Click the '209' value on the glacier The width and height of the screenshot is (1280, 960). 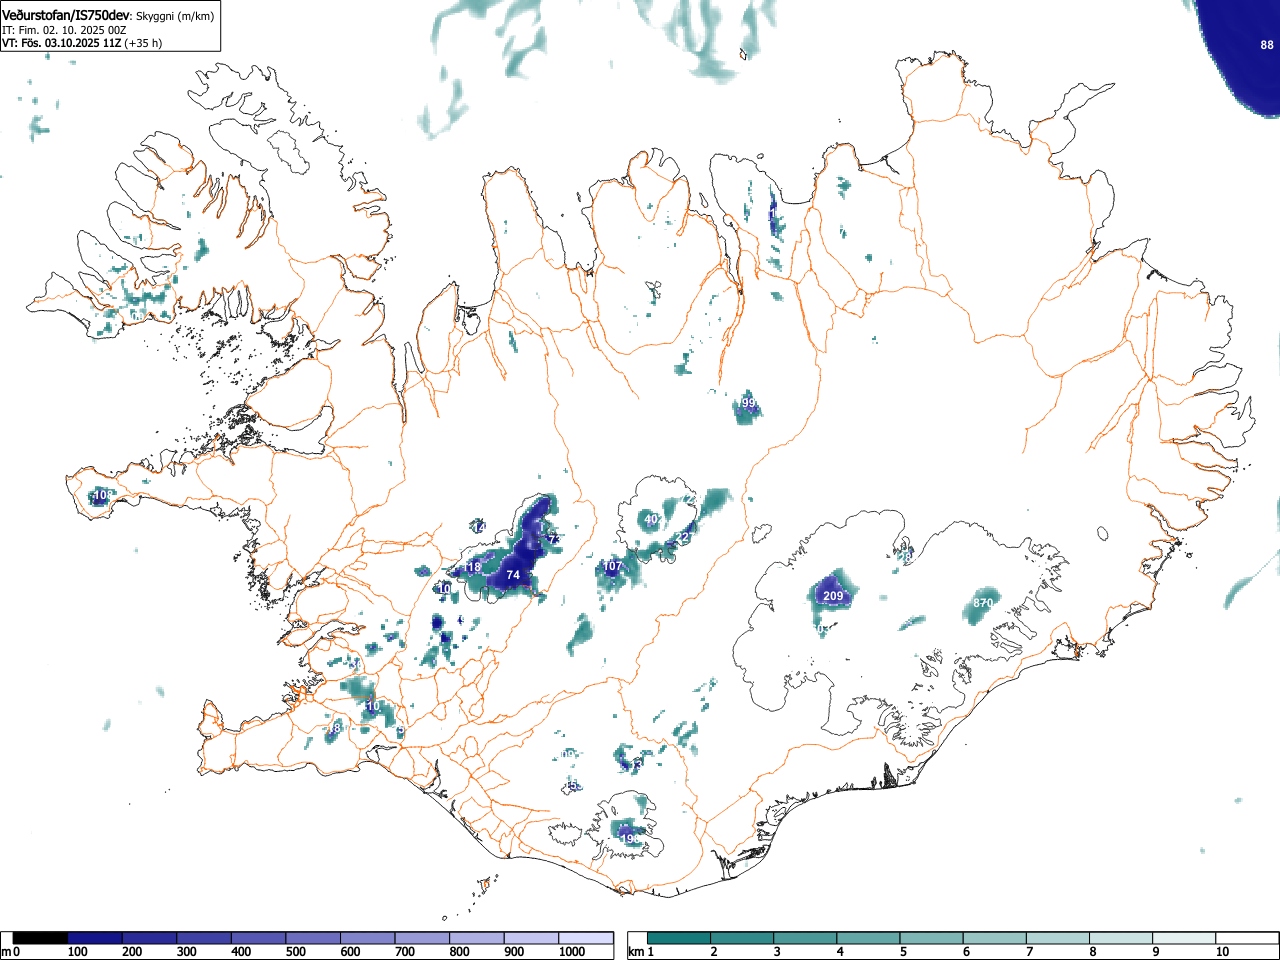(x=832, y=596)
